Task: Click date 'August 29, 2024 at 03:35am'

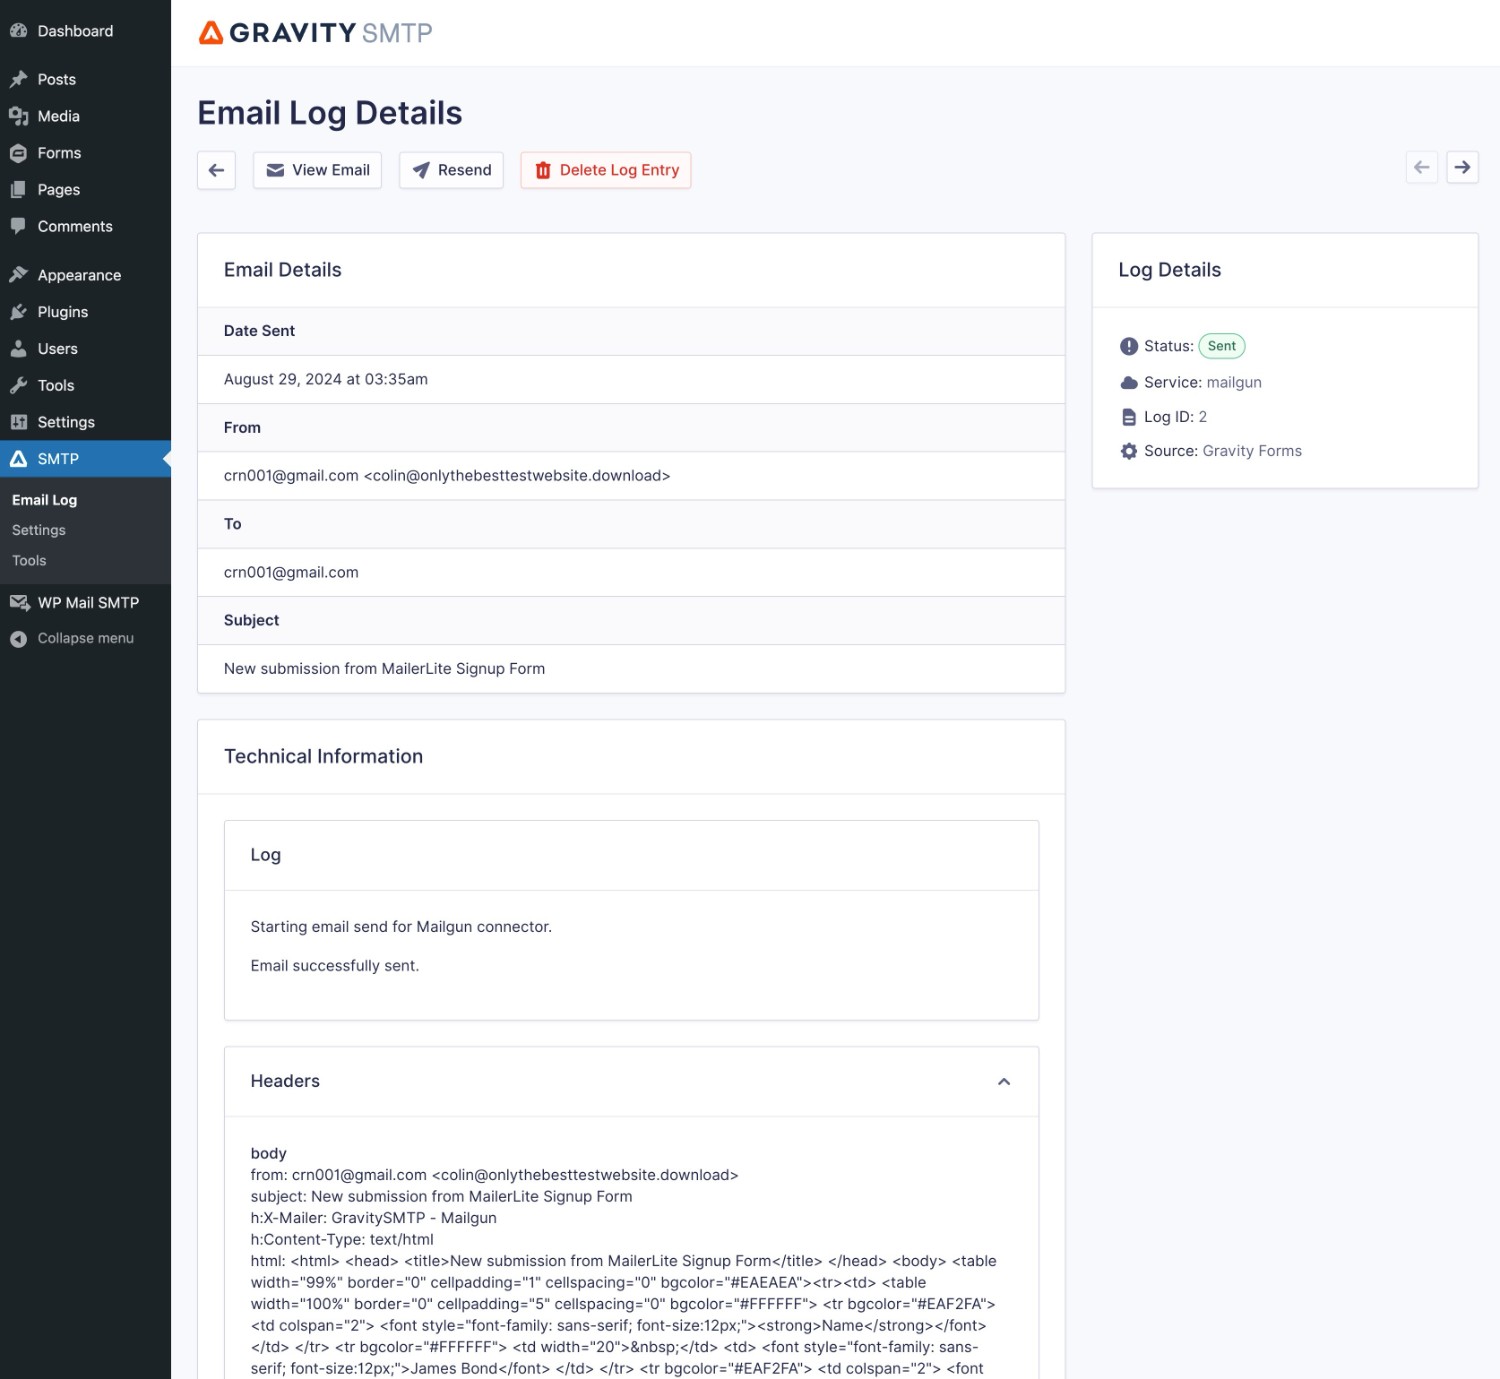Action: [x=326, y=379]
